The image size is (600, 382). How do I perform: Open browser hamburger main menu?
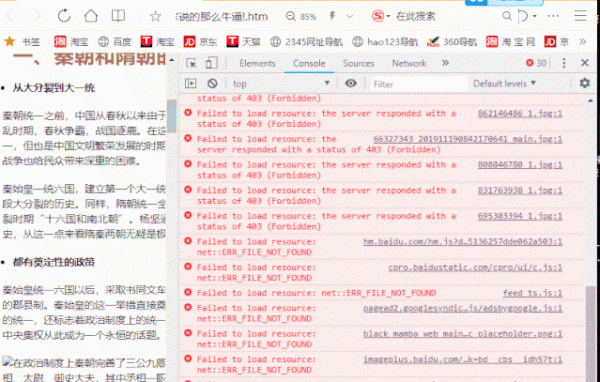(580, 16)
